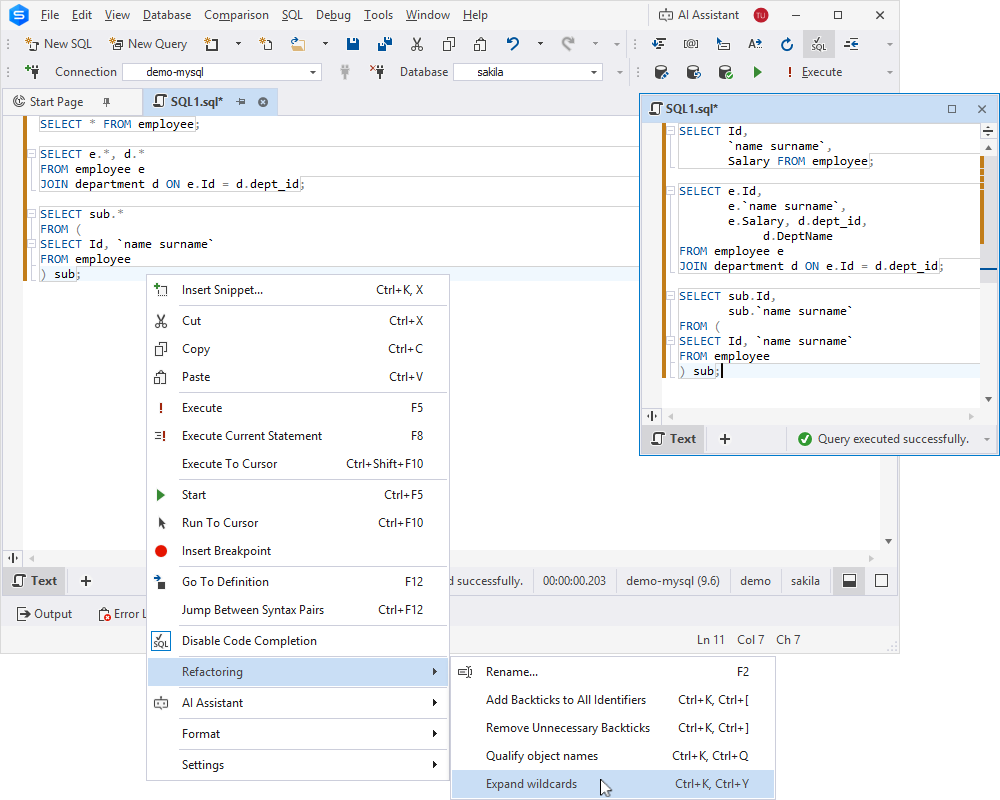The width and height of the screenshot is (1000, 800).
Task: Choose Rename in the Refactoring submenu
Action: [613, 672]
